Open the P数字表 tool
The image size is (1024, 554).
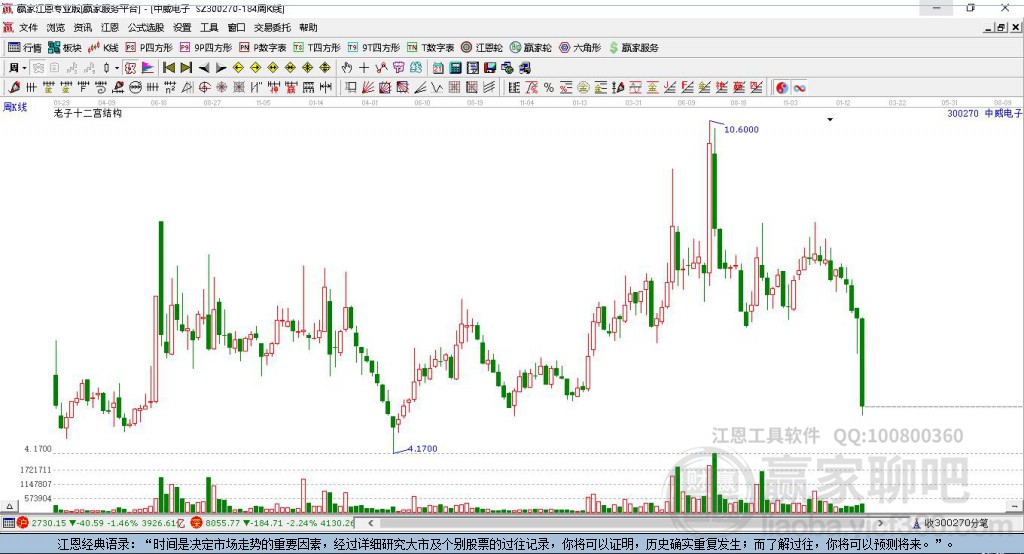[x=263, y=48]
